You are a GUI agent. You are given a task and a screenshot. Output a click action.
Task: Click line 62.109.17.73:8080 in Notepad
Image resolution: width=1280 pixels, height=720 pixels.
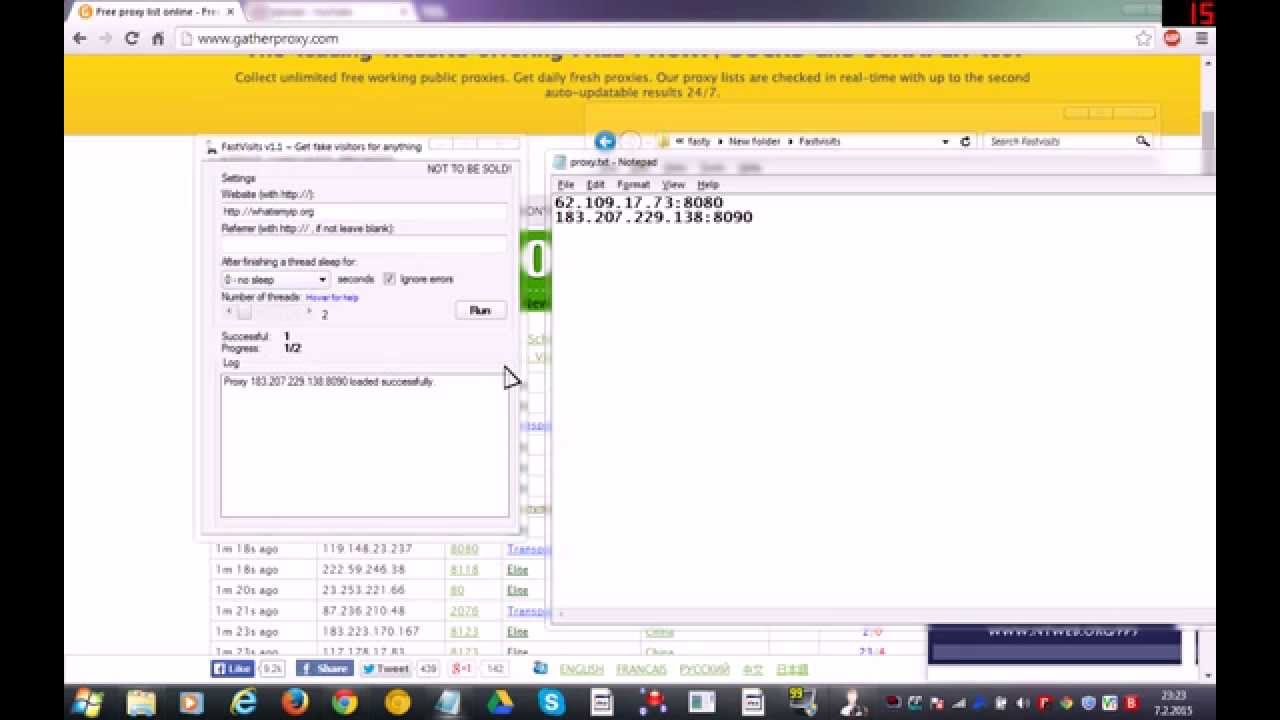(638, 203)
